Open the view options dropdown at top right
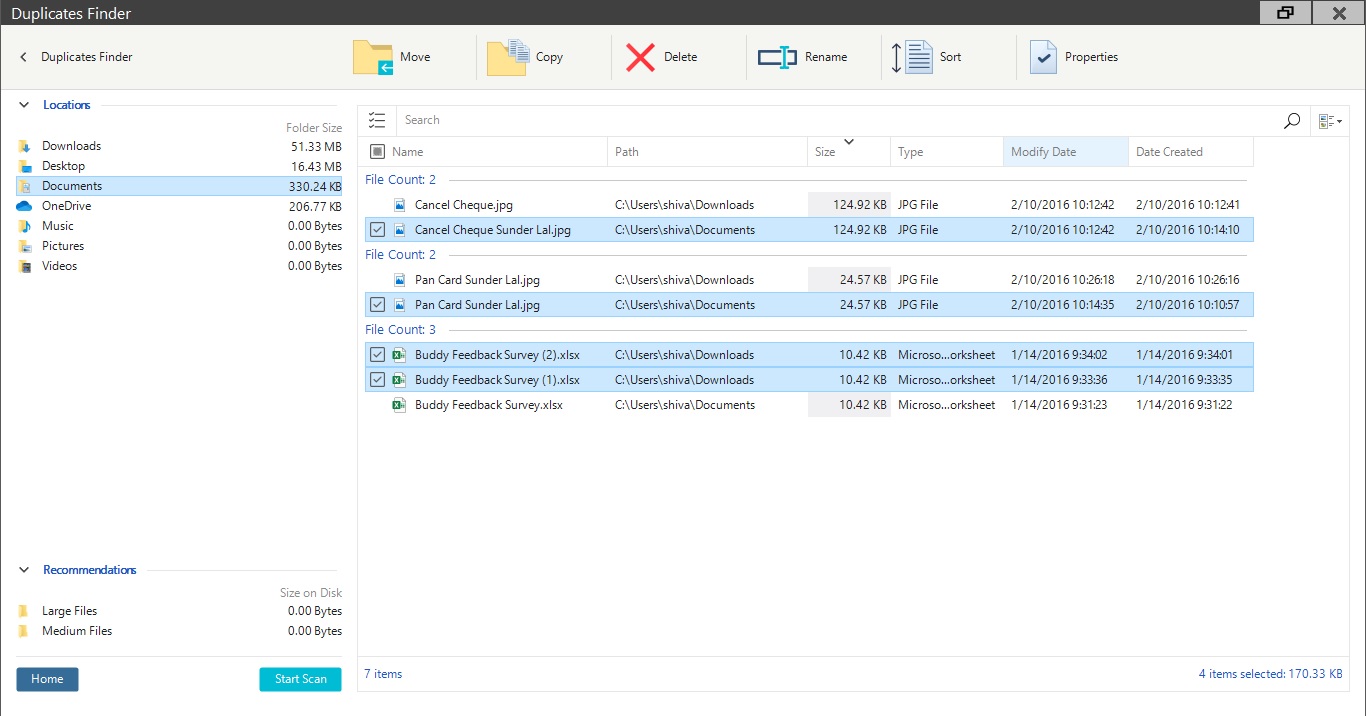 pos(1330,120)
